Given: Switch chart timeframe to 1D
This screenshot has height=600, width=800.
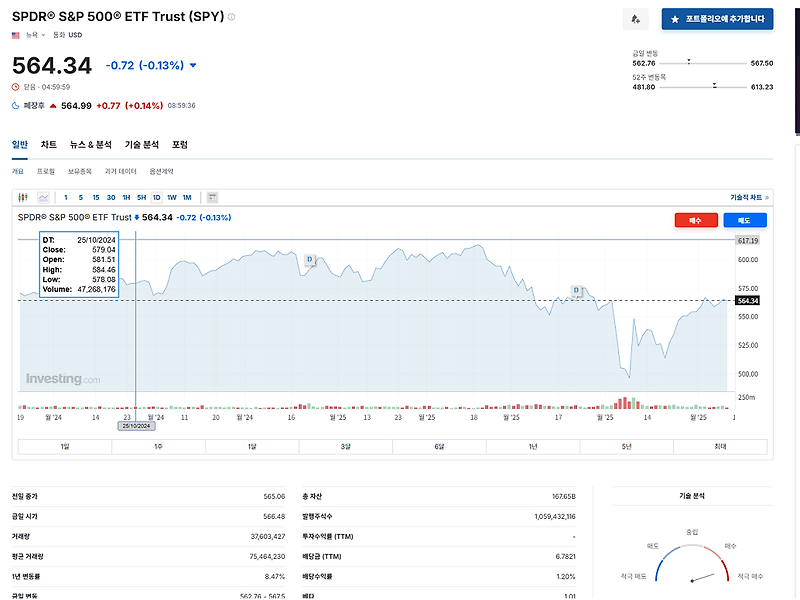Looking at the screenshot, I should (156, 196).
